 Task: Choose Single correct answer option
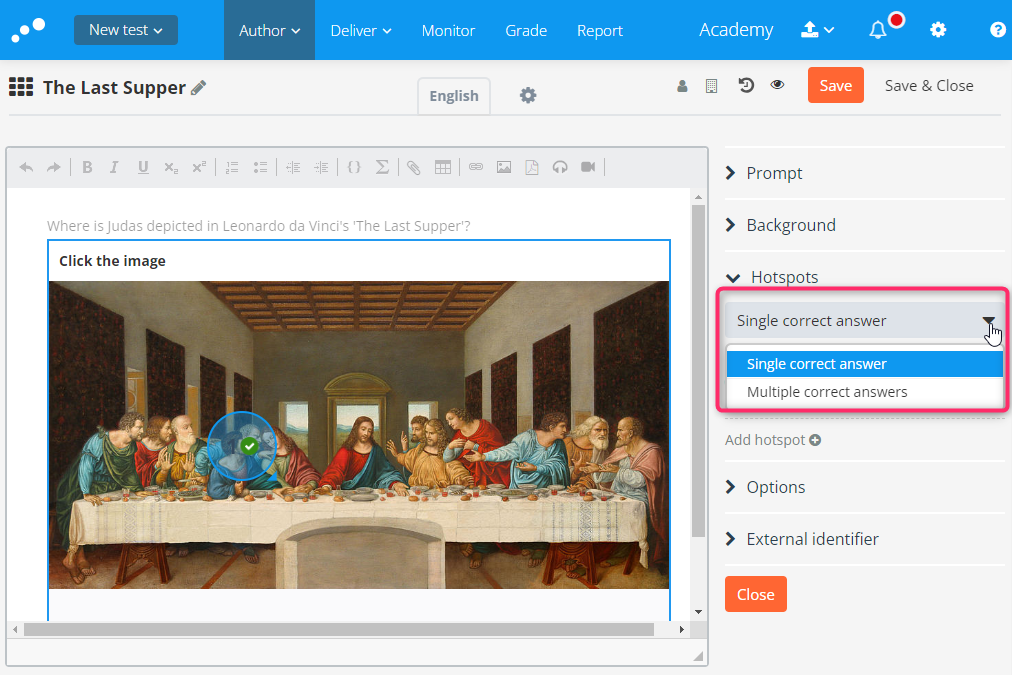(x=864, y=364)
